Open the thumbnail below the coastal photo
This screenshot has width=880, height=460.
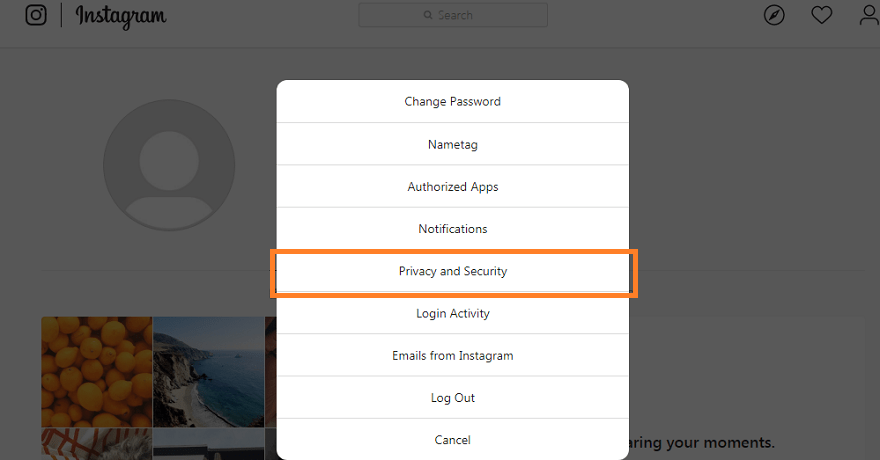pyautogui.click(x=208, y=445)
